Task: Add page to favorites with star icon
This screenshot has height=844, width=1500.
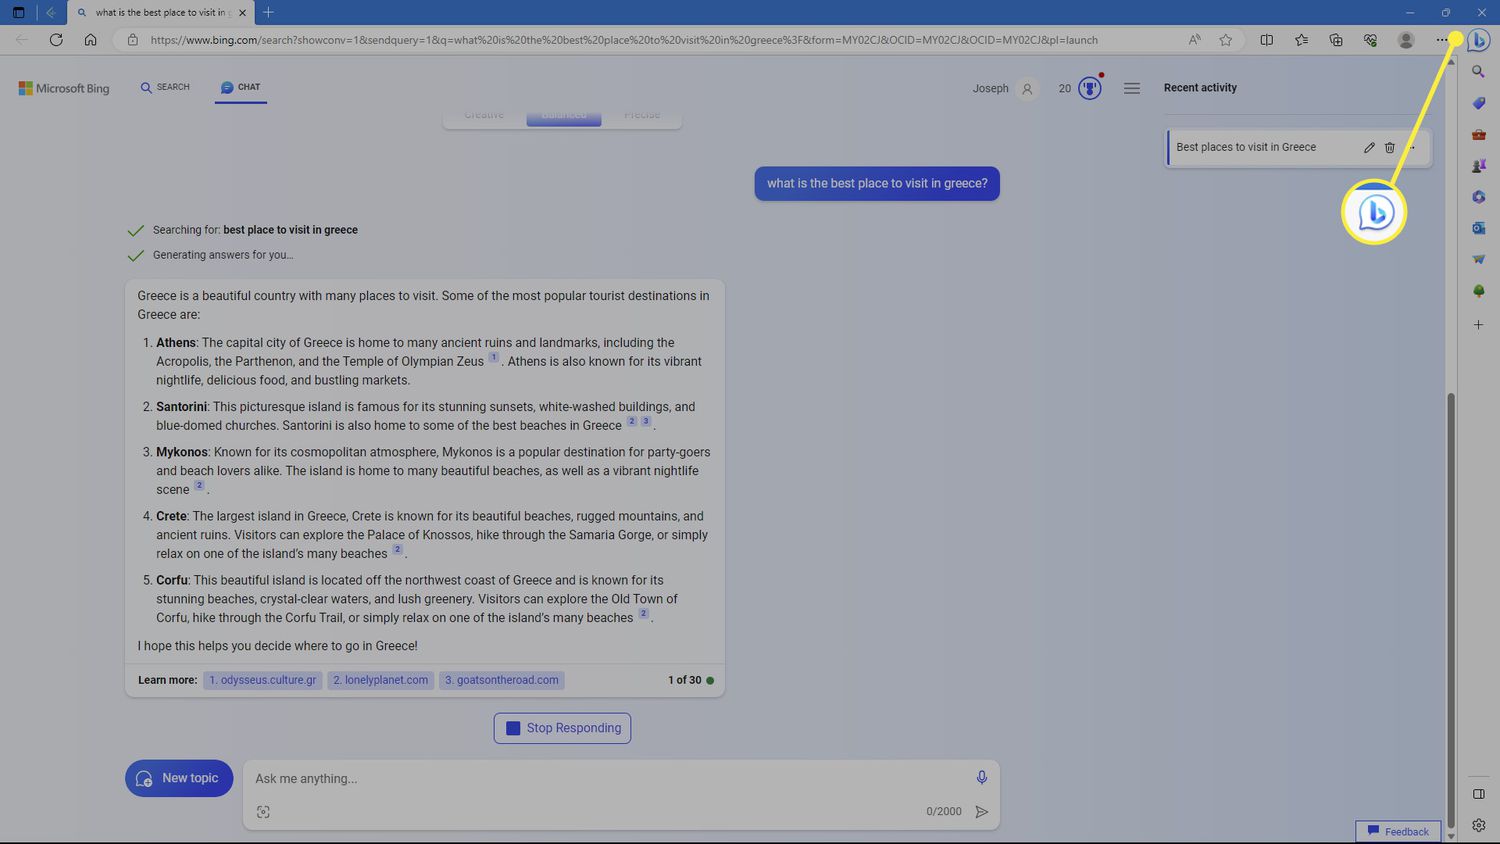Action: [1225, 40]
